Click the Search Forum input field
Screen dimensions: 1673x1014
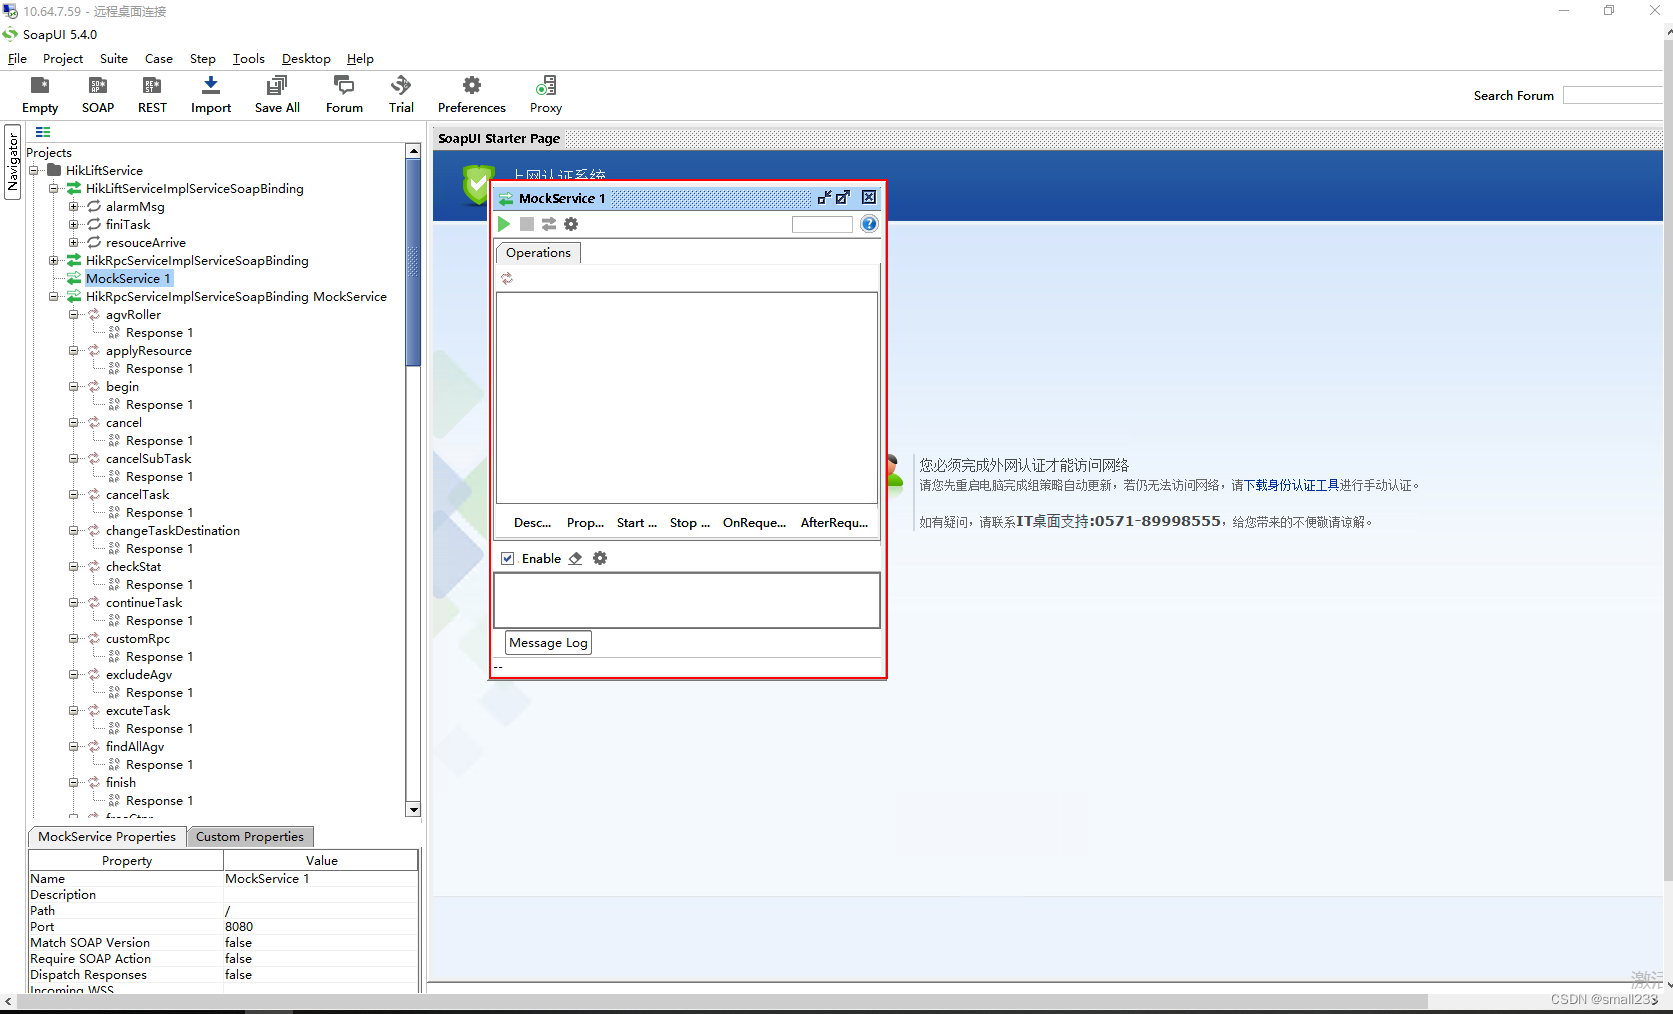coord(1612,95)
